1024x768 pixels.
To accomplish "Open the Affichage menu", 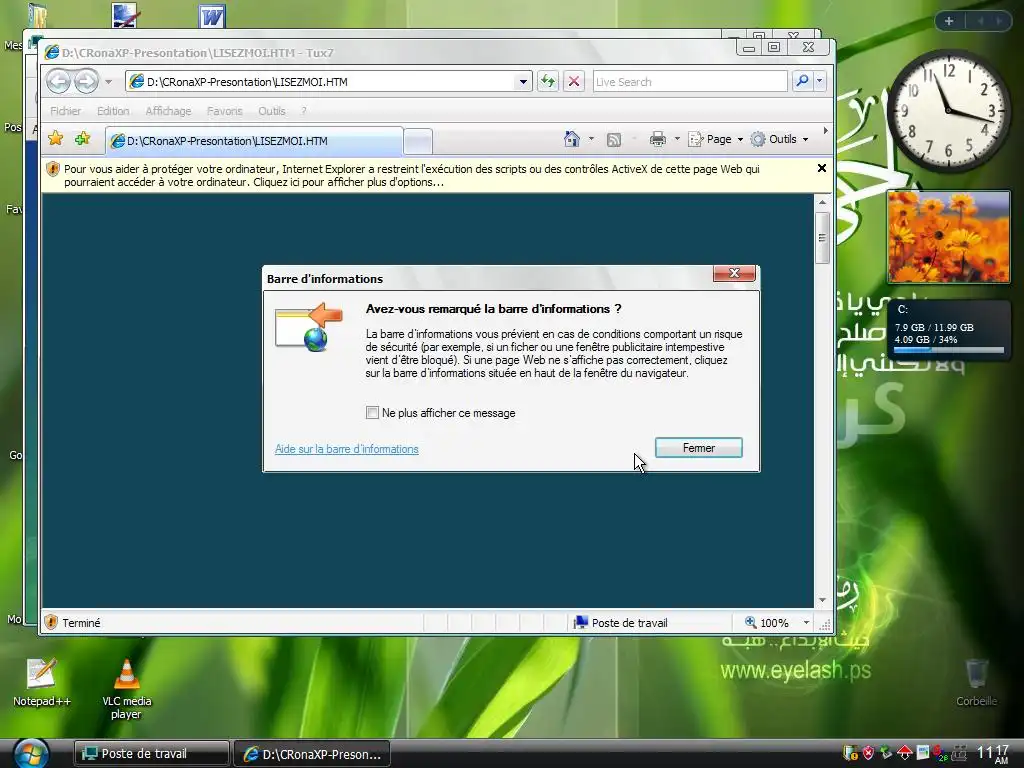I will pos(168,111).
